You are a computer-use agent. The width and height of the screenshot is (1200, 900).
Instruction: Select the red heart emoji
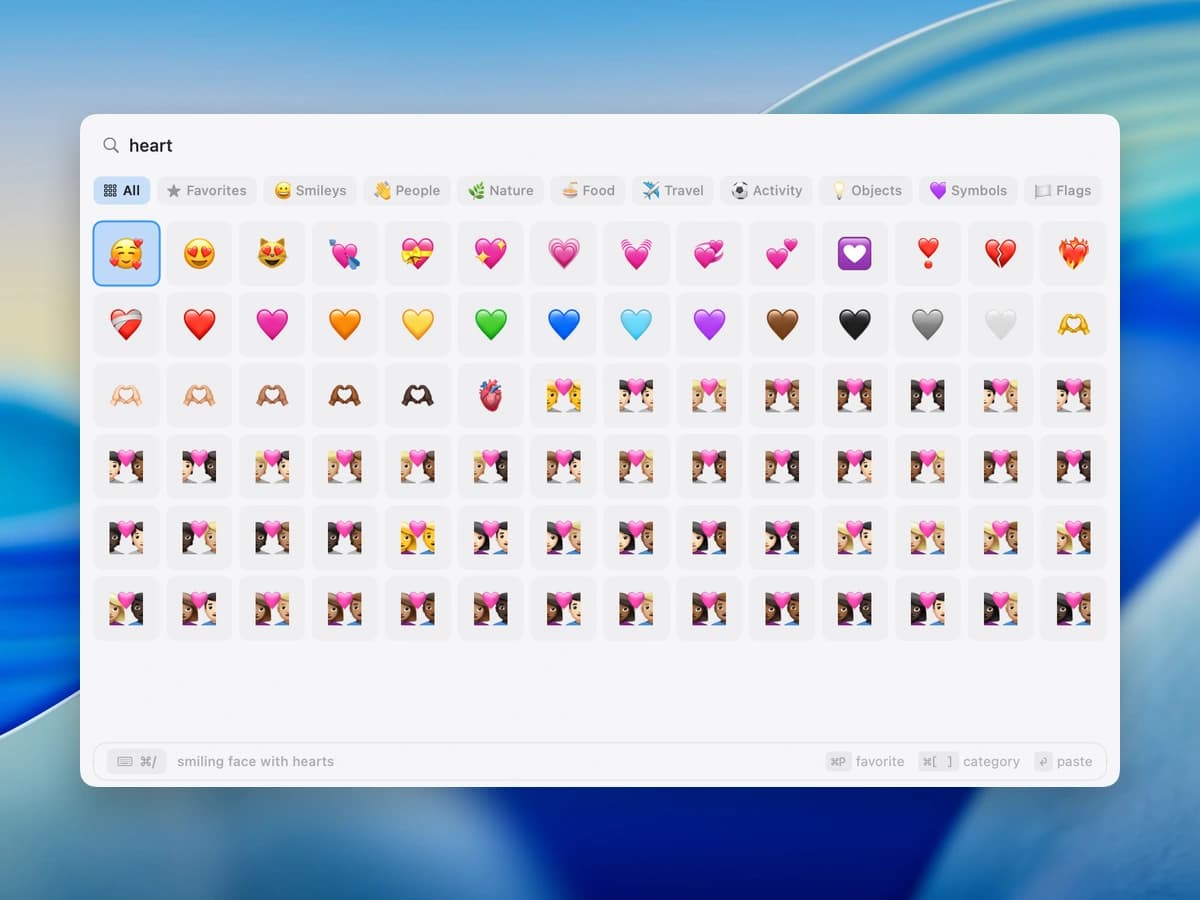(x=199, y=325)
